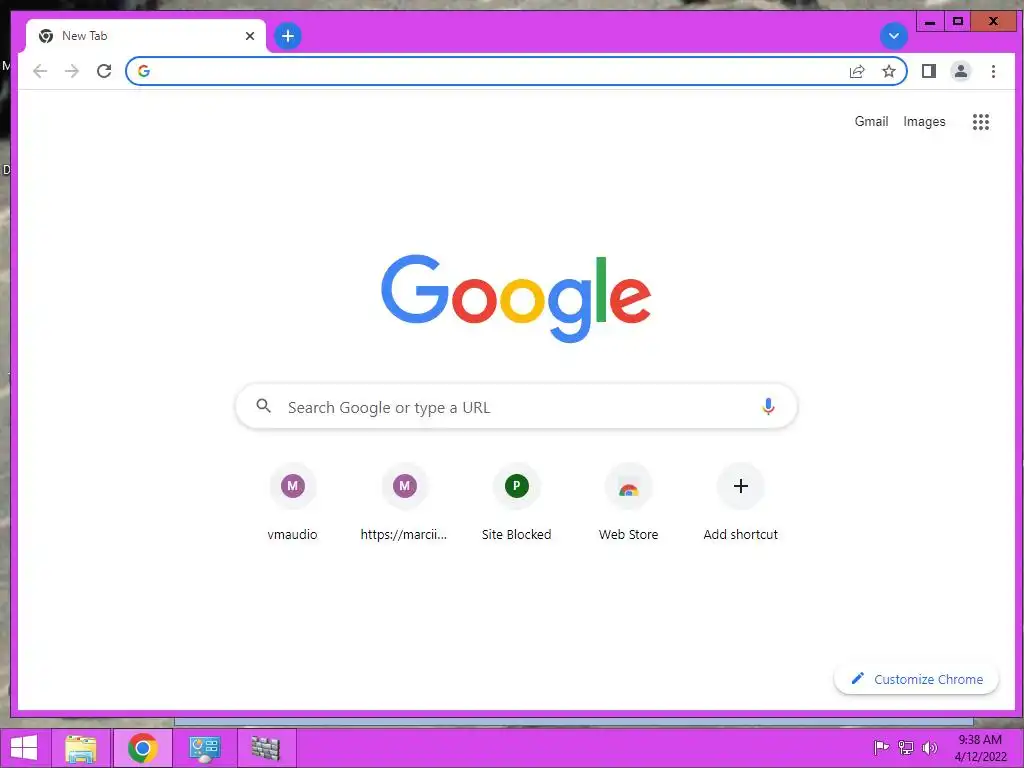Click the Google logo
This screenshot has height=768, width=1024.
[x=516, y=298]
